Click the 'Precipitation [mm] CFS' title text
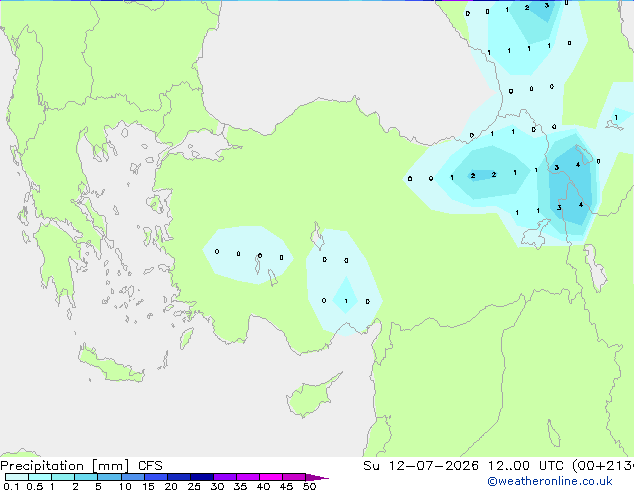 pyautogui.click(x=81, y=466)
